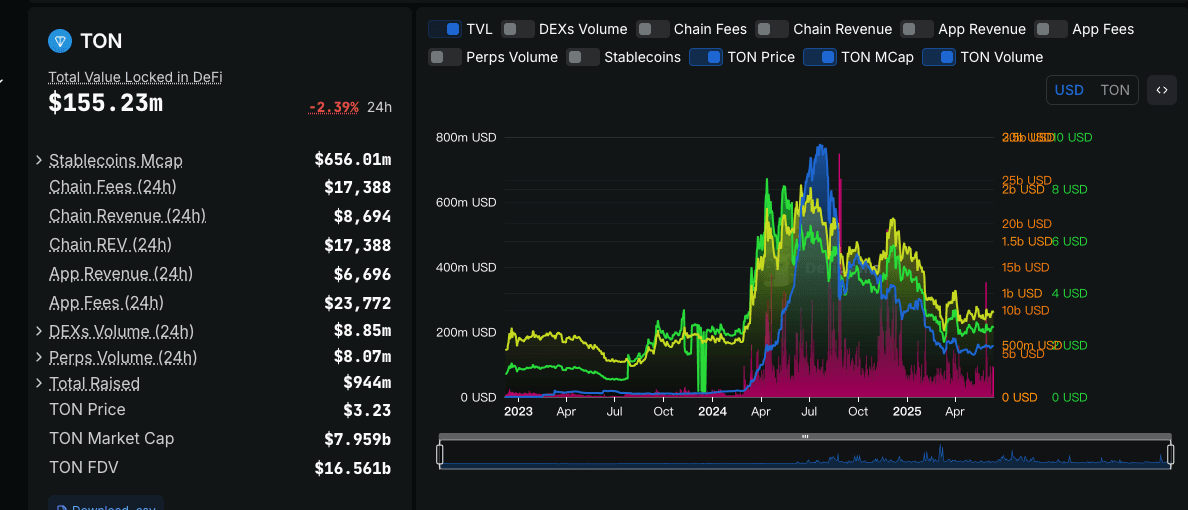Click the $7.959b market cap value
1188x510 pixels.
point(358,439)
